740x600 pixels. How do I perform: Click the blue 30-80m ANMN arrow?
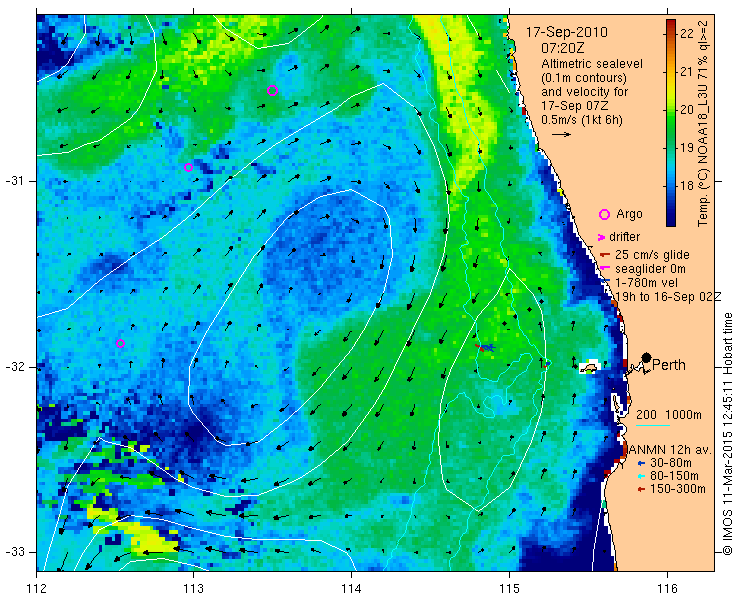pyautogui.click(x=641, y=463)
